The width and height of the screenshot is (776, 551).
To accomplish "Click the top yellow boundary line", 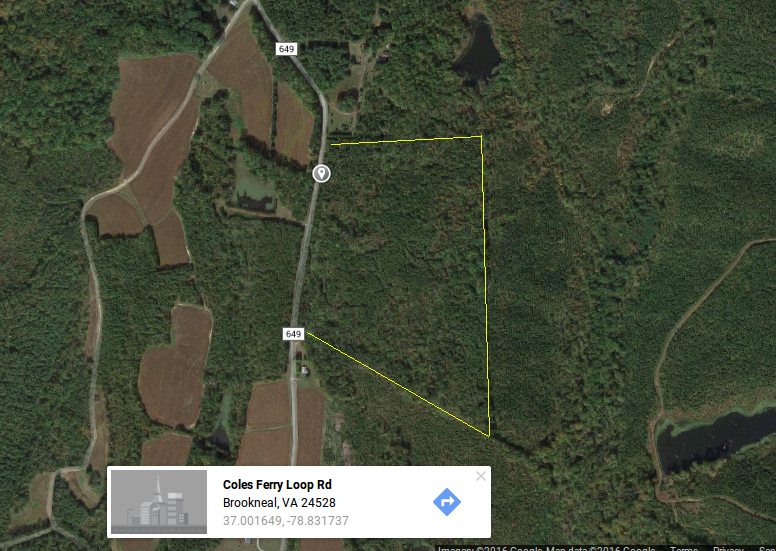I will pyautogui.click(x=406, y=140).
